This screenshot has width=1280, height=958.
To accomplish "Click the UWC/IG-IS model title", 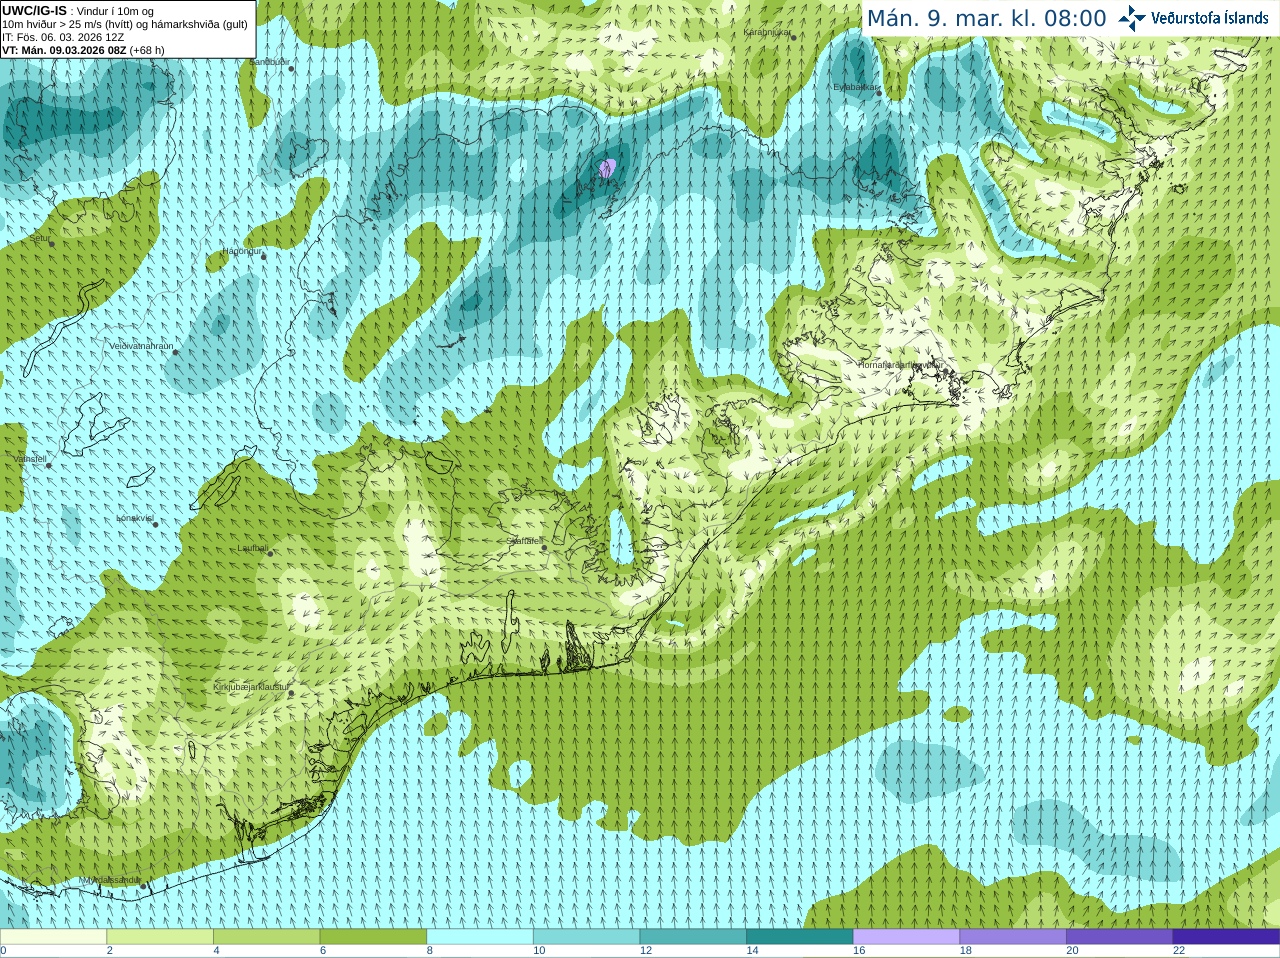I will tap(34, 10).
